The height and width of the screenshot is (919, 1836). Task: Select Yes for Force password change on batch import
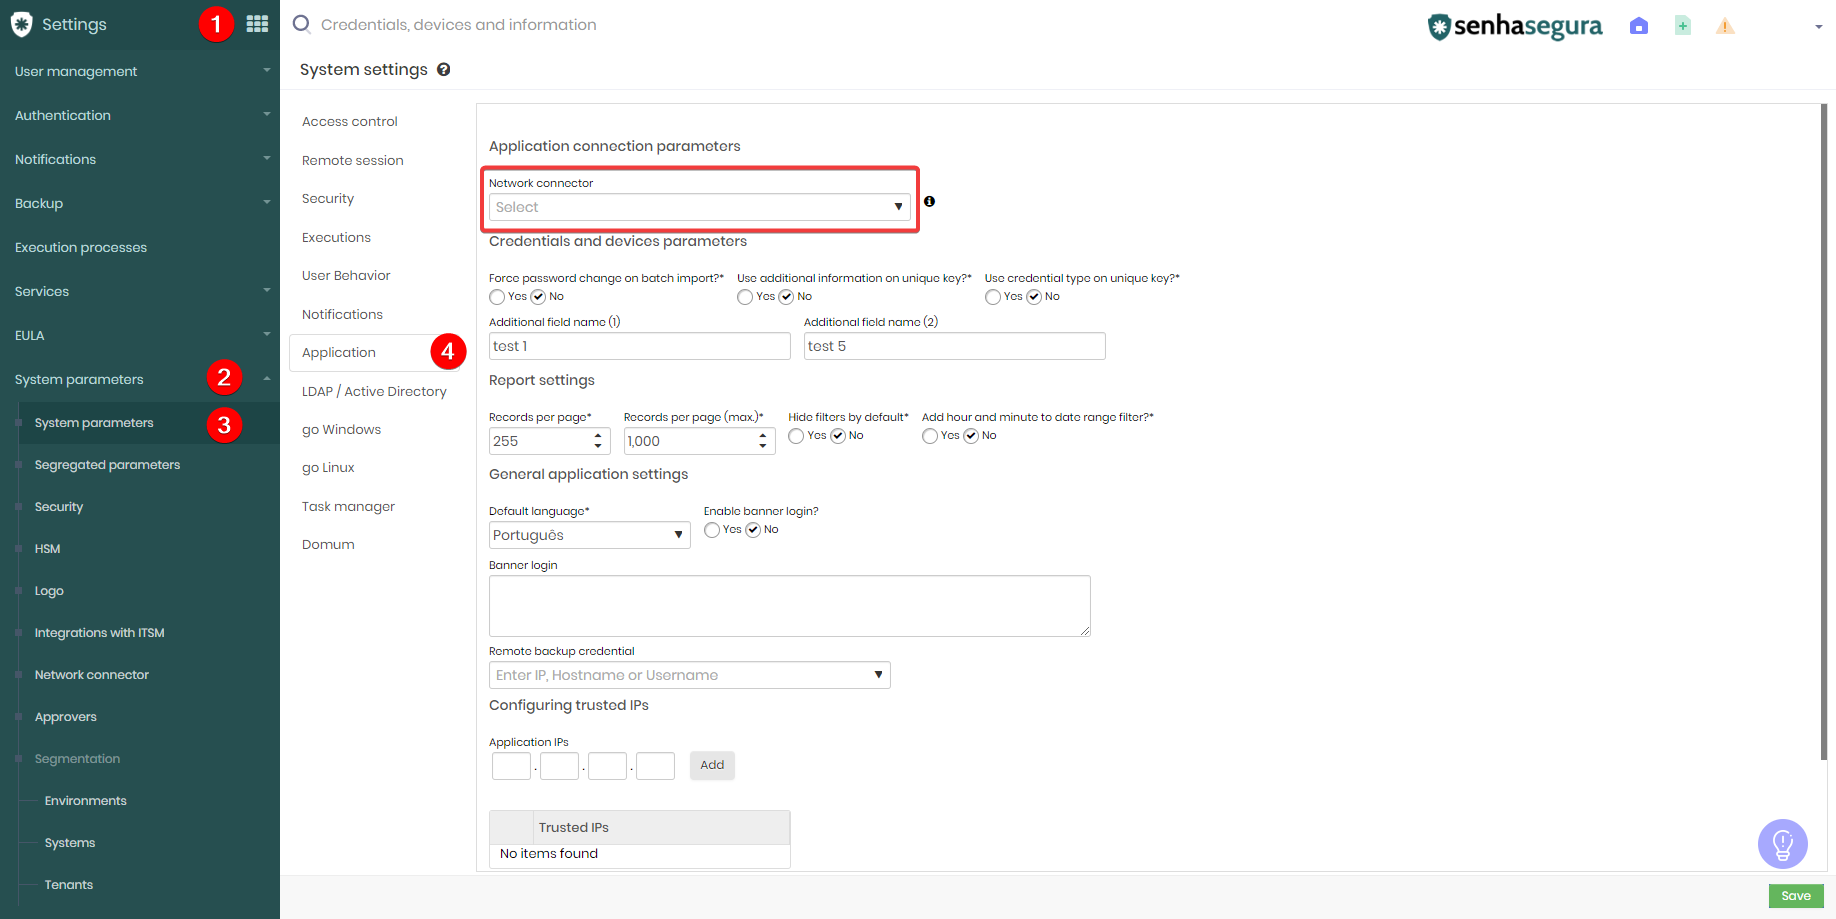point(497,297)
